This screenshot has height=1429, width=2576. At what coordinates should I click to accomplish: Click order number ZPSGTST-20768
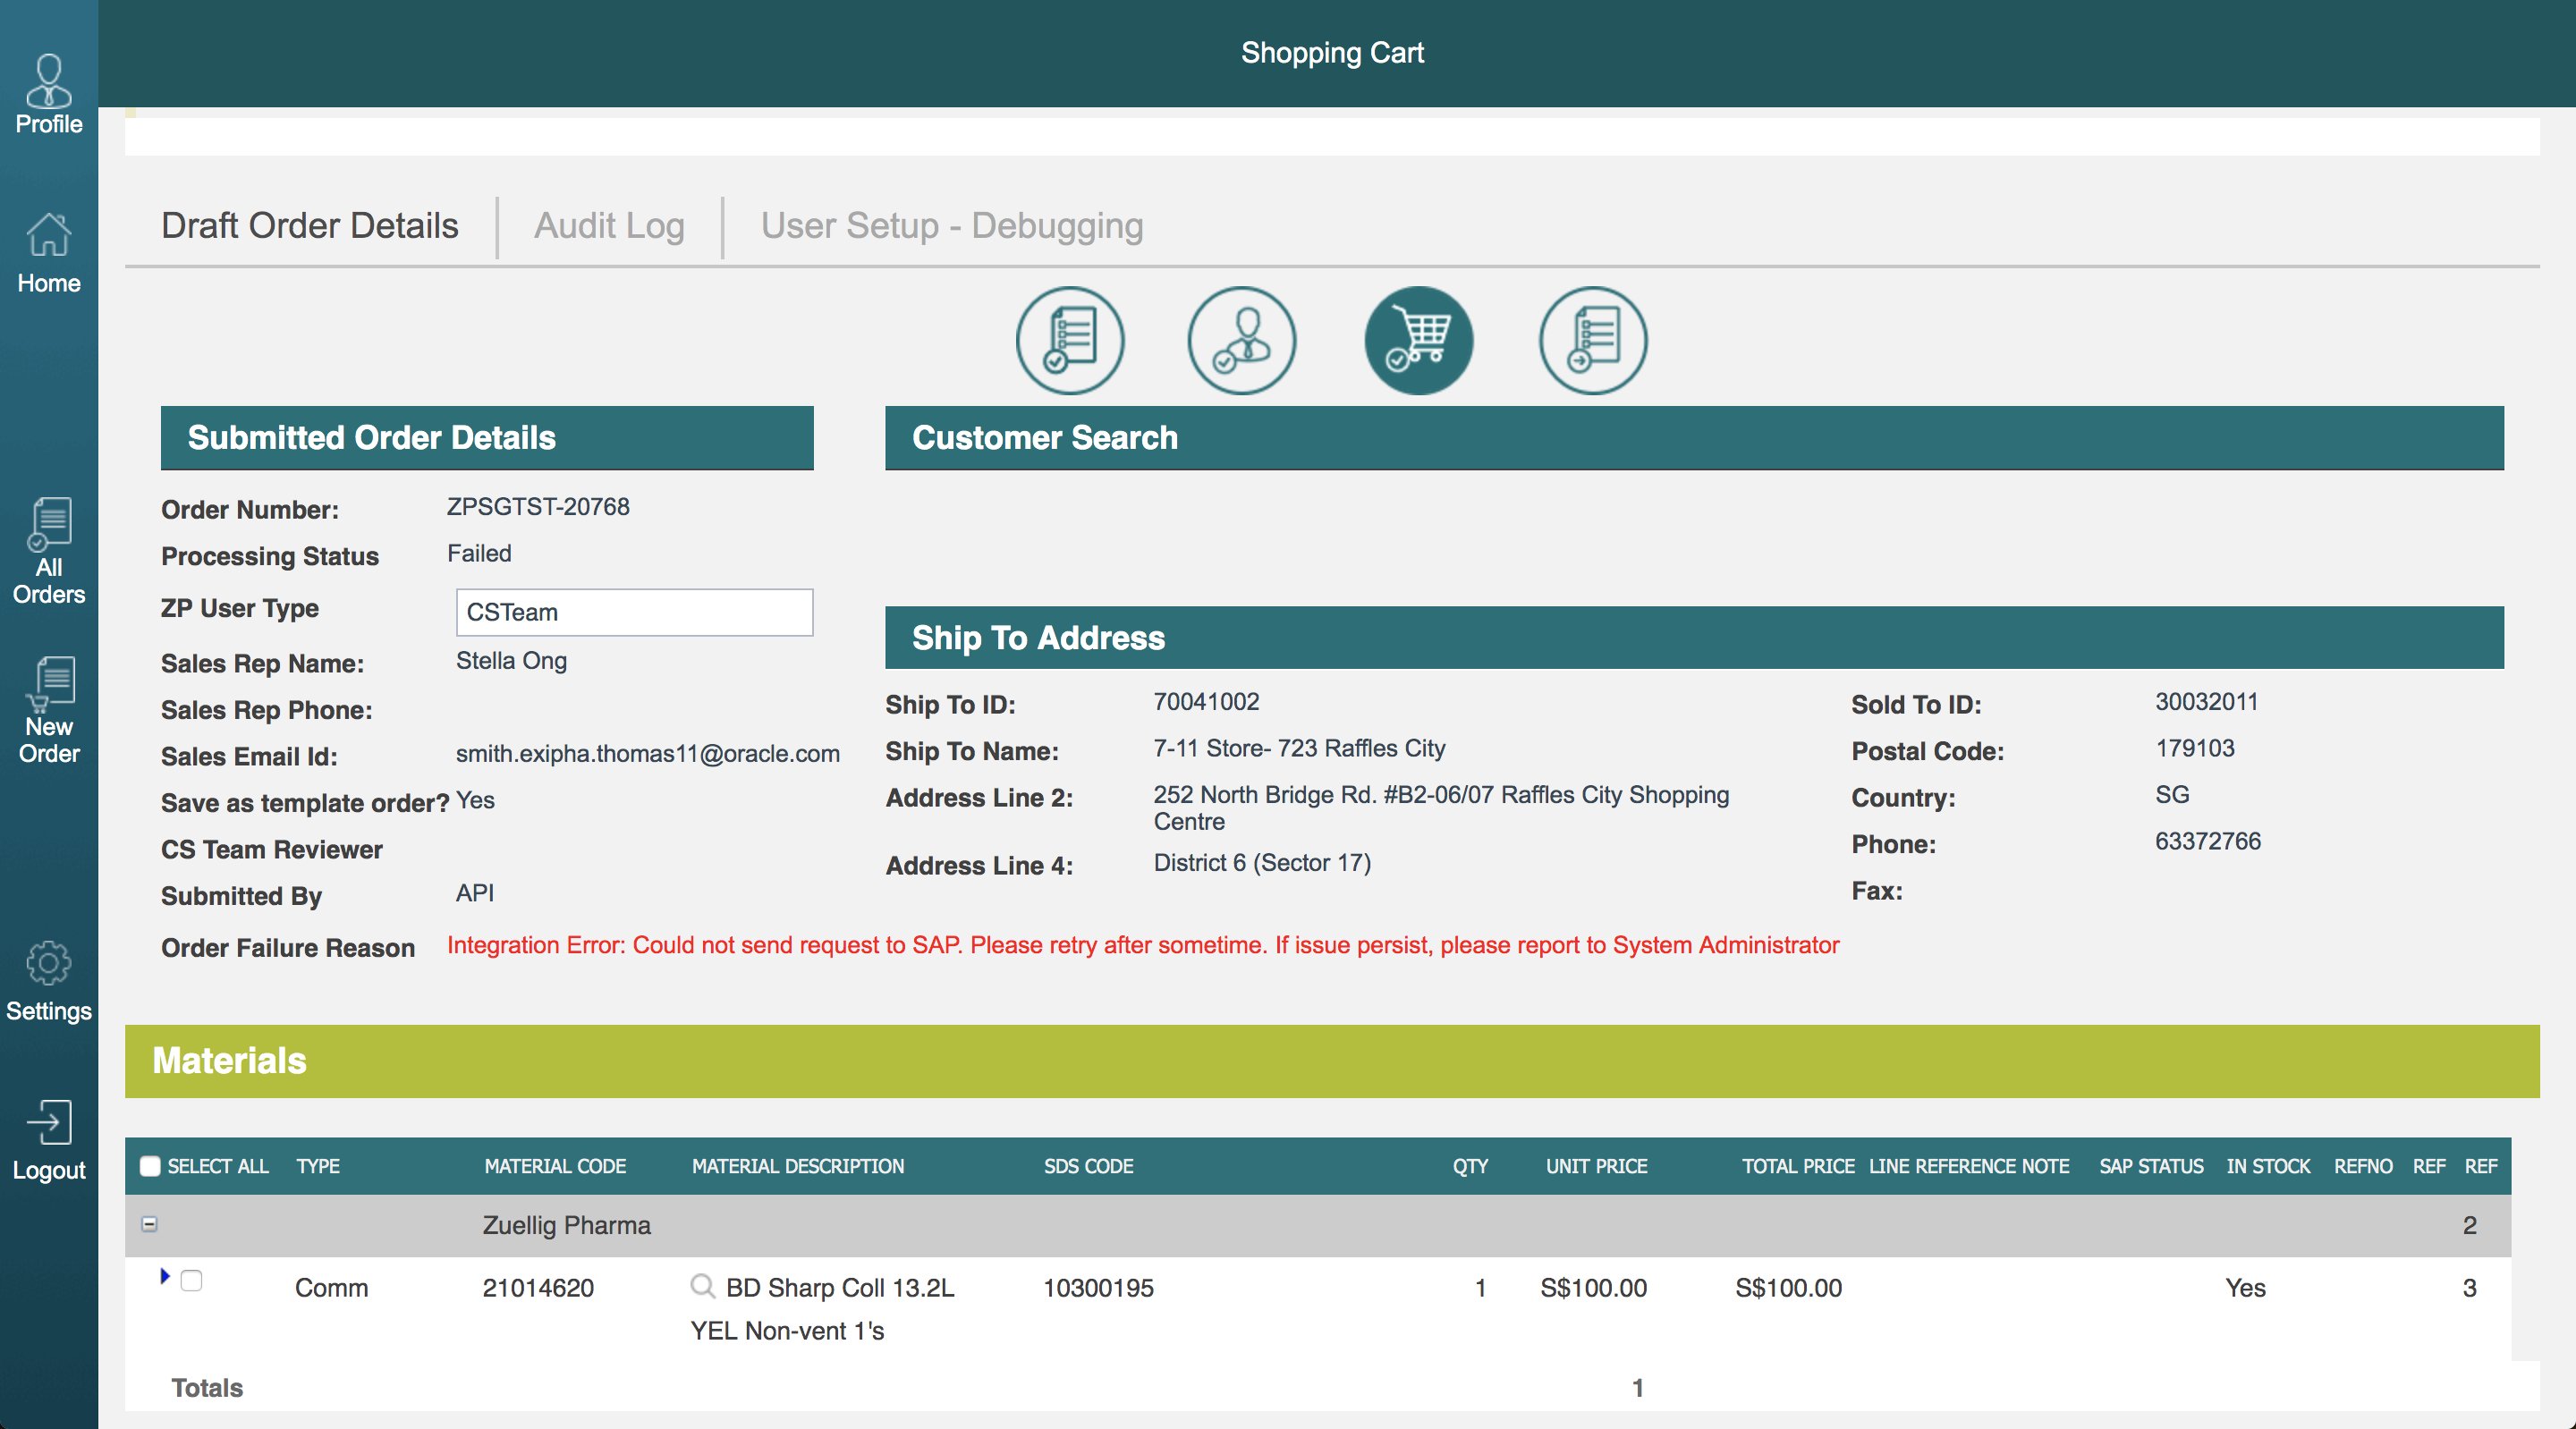pyautogui.click(x=538, y=507)
